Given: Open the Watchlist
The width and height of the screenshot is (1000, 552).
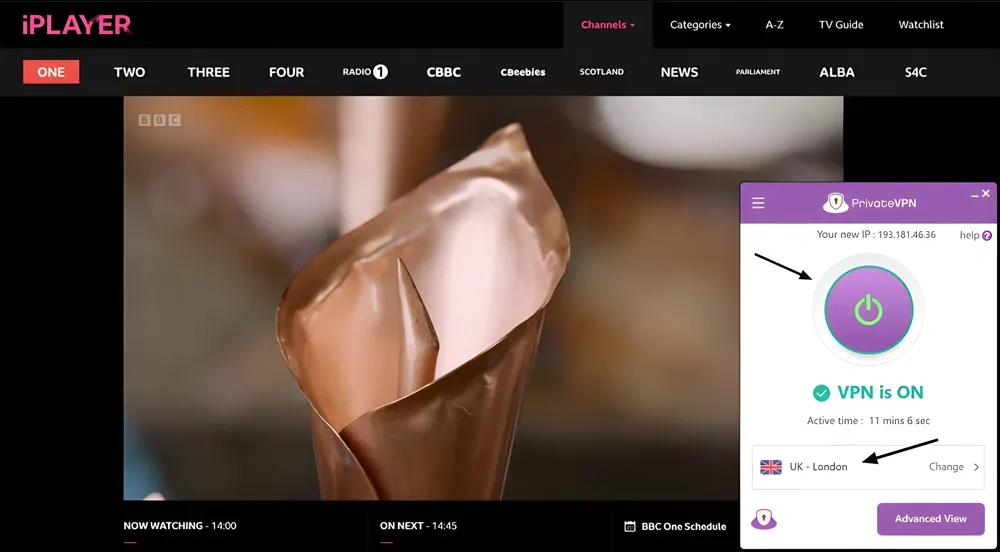Looking at the screenshot, I should click(x=921, y=25).
